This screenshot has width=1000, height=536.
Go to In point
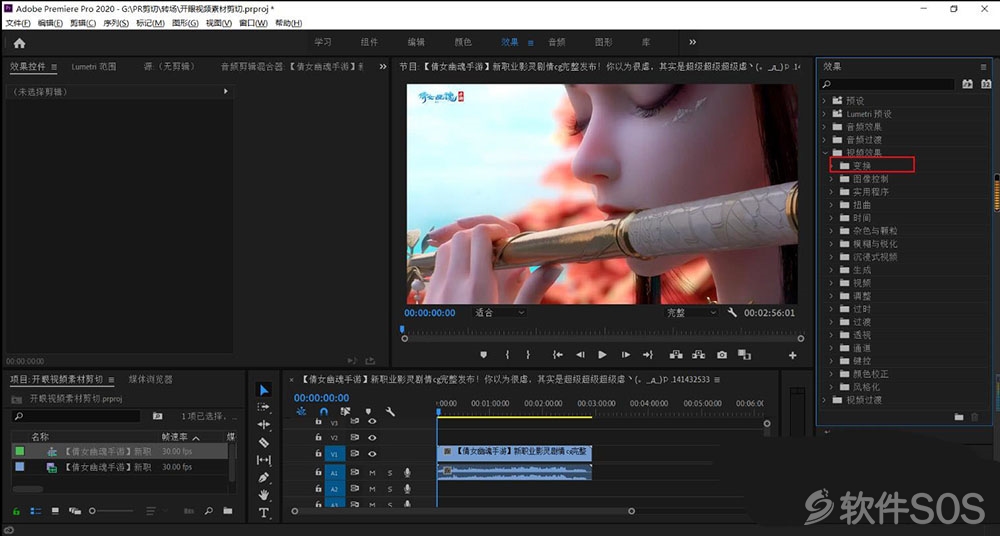pos(557,355)
